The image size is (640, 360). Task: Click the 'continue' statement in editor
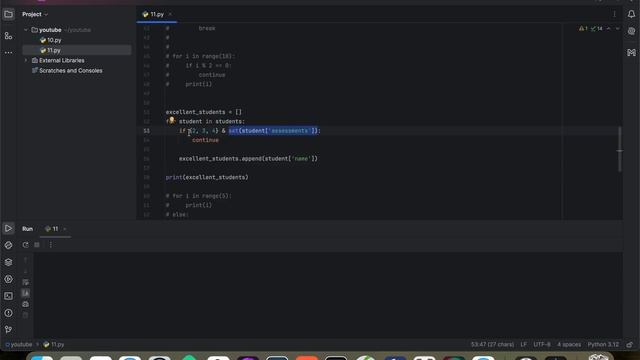(205, 140)
